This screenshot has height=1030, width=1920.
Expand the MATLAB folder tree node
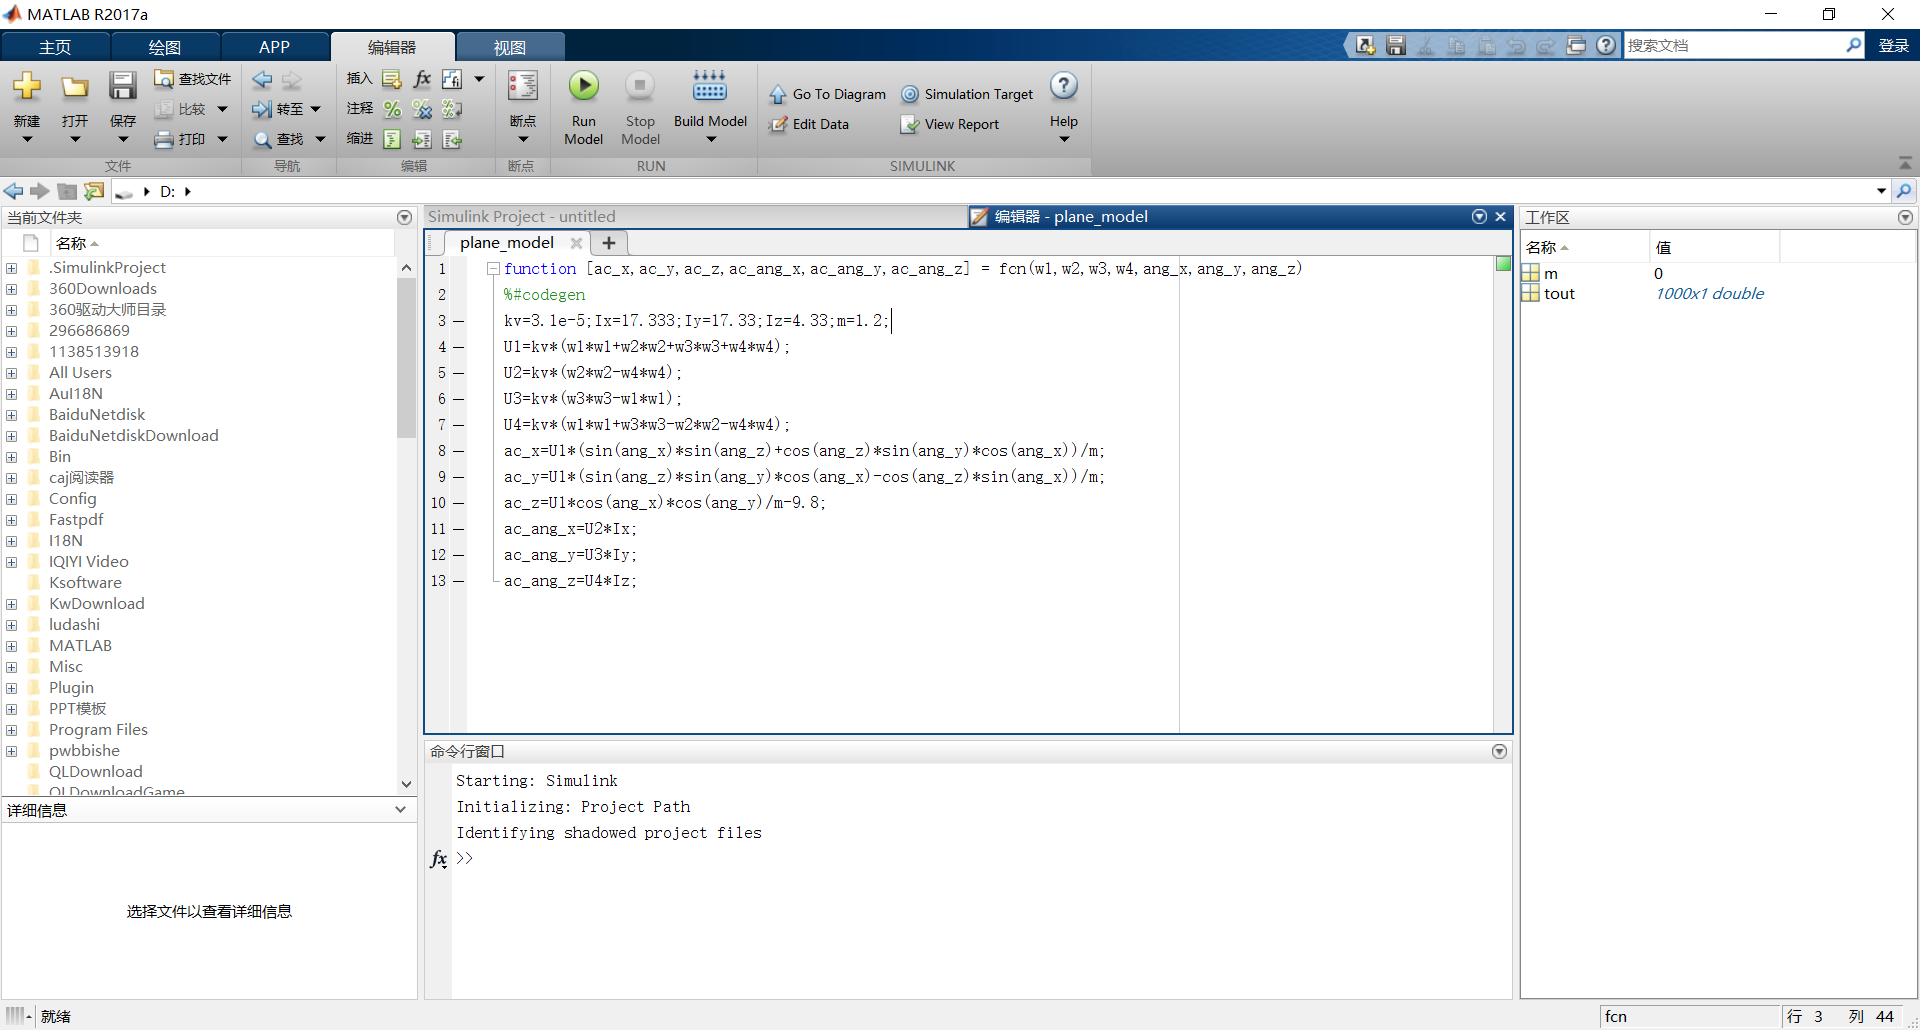tap(12, 646)
